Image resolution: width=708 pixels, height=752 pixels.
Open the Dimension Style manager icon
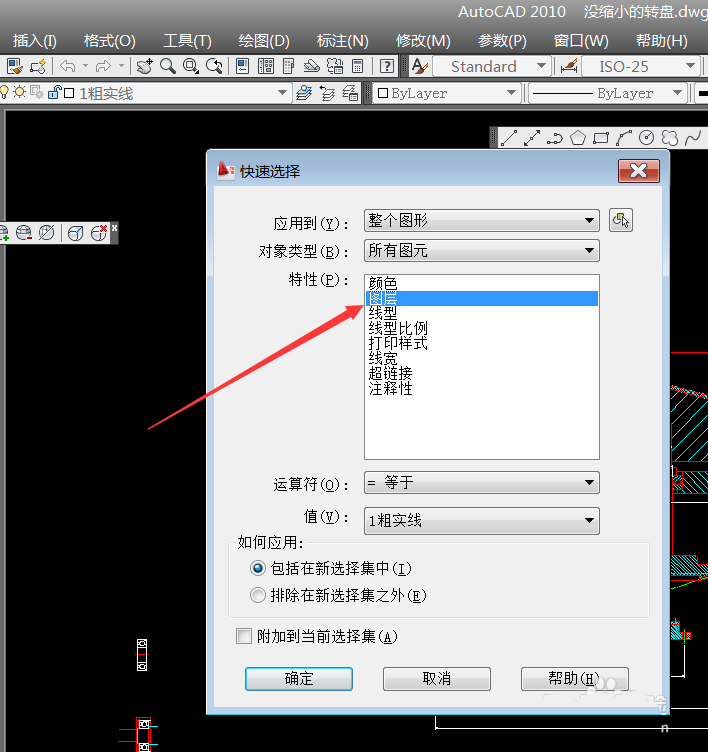tap(568, 66)
